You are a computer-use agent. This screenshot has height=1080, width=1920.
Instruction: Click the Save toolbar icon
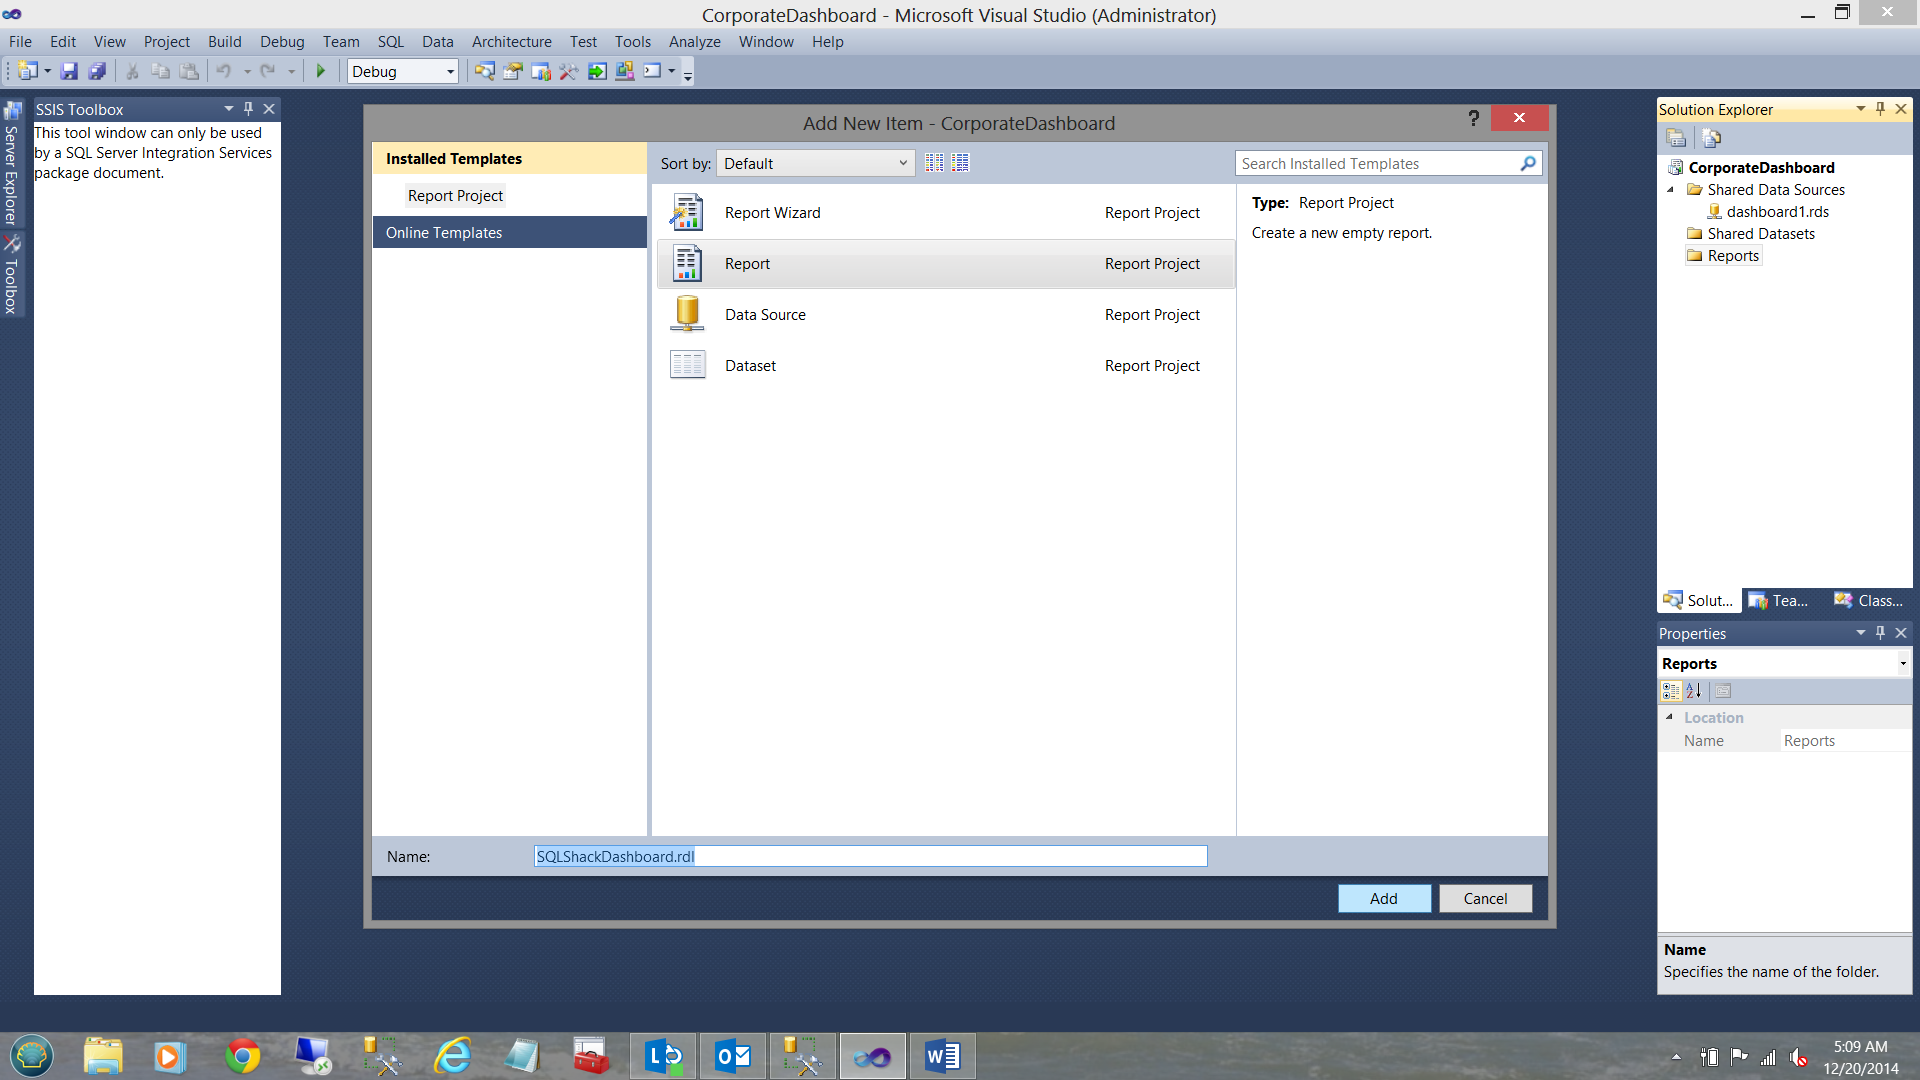tap(69, 71)
